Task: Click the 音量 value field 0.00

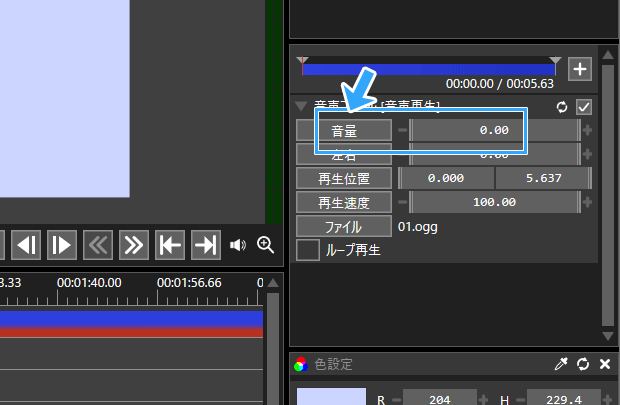Action: click(x=494, y=130)
